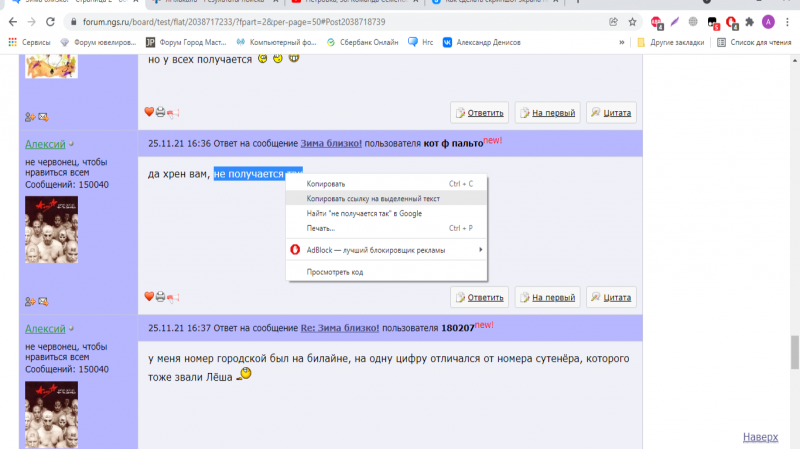Open the purple profile avatar in Chrome toolbar
This screenshot has height=449, width=800.
click(x=768, y=22)
